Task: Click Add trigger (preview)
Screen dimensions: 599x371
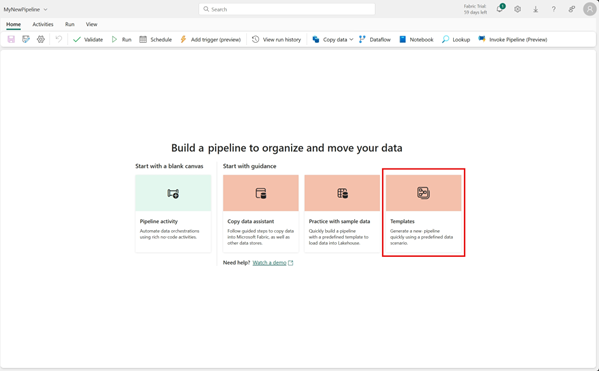Action: pyautogui.click(x=210, y=39)
